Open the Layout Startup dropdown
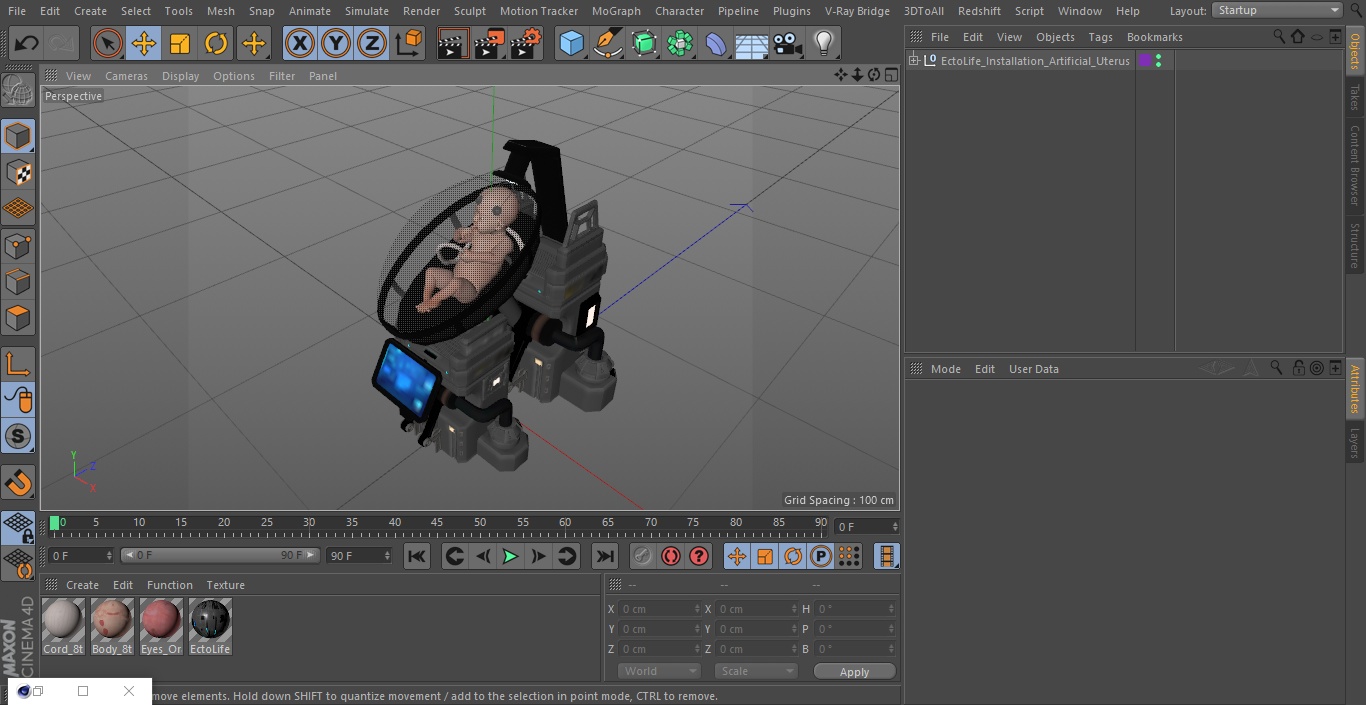The height and width of the screenshot is (705, 1366). pos(1277,10)
